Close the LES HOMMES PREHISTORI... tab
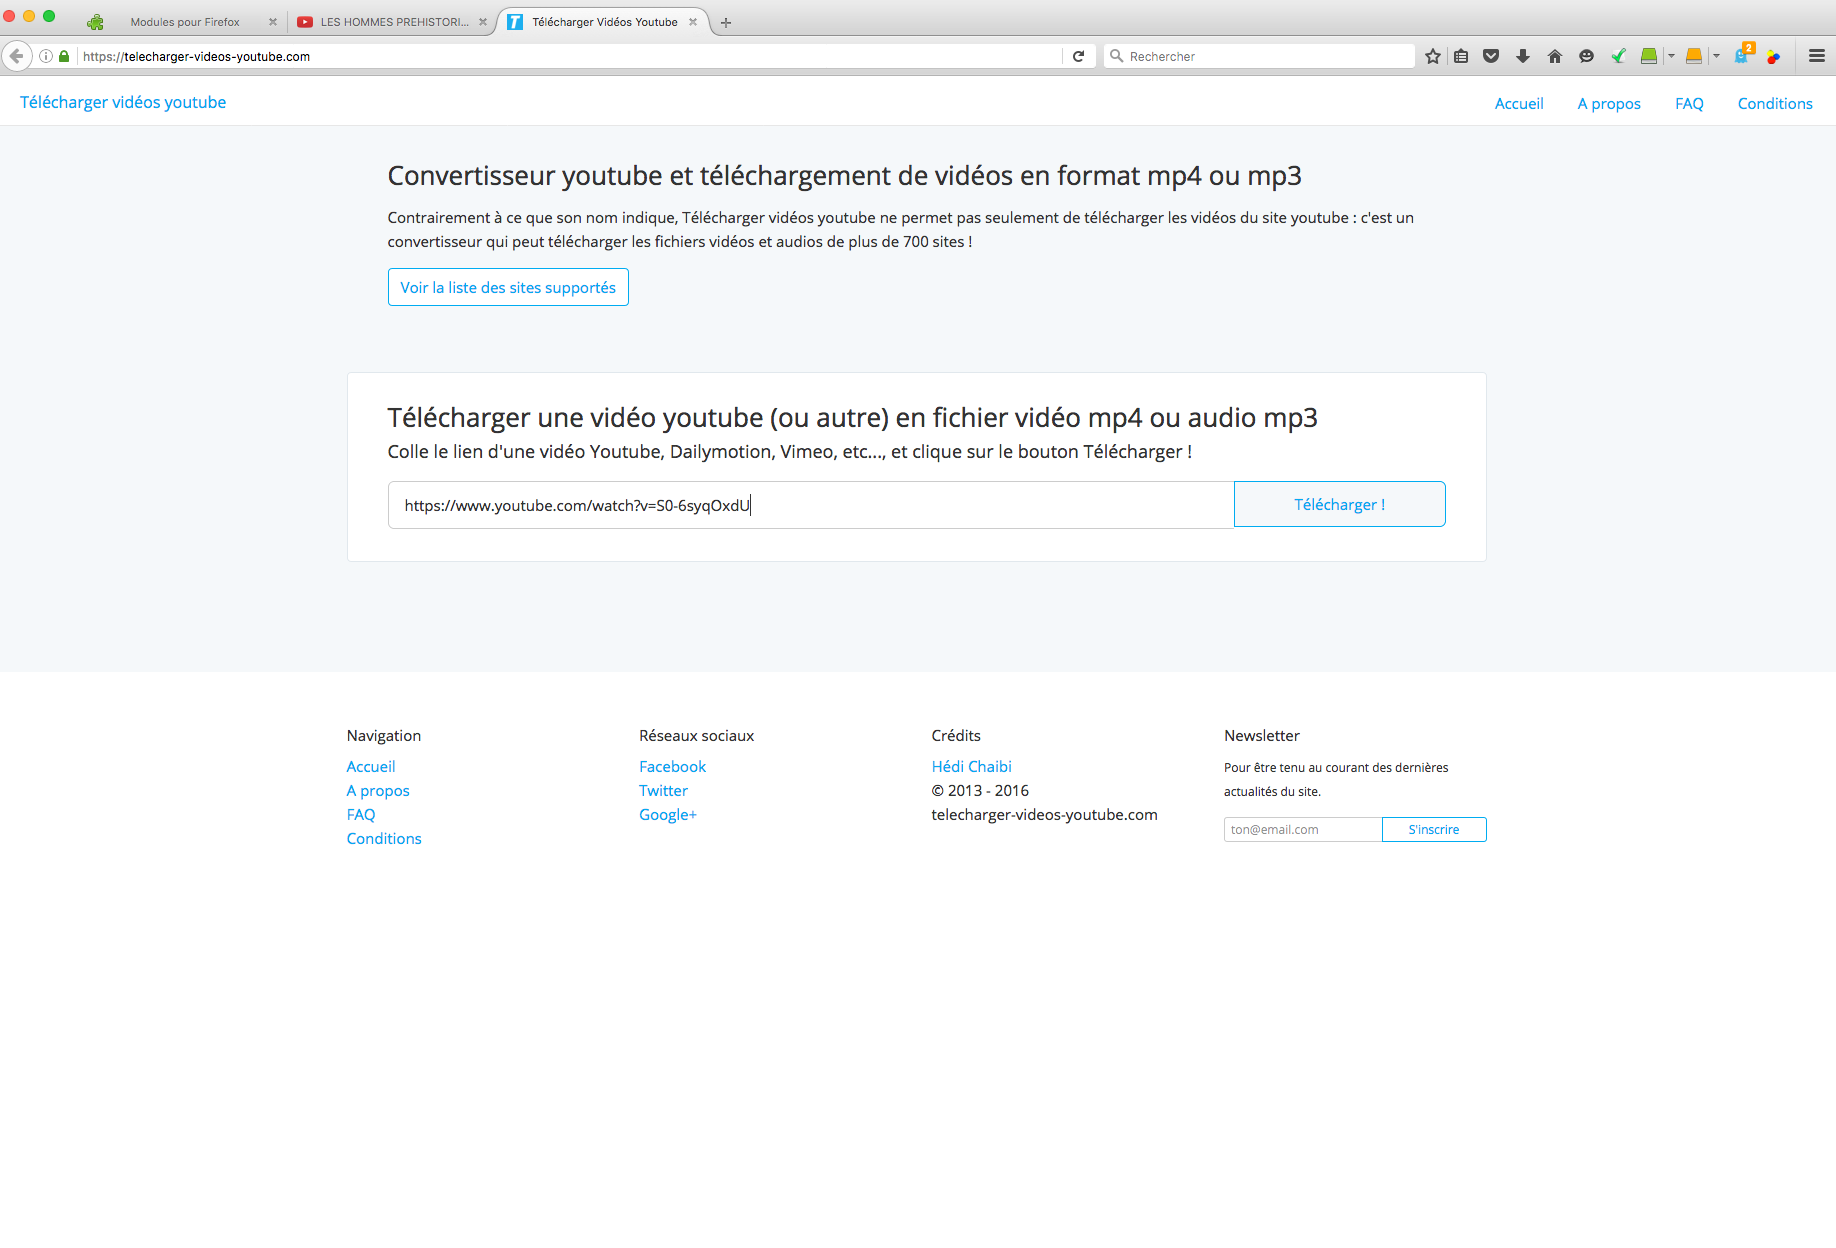This screenshot has width=1836, height=1248. coord(483,22)
